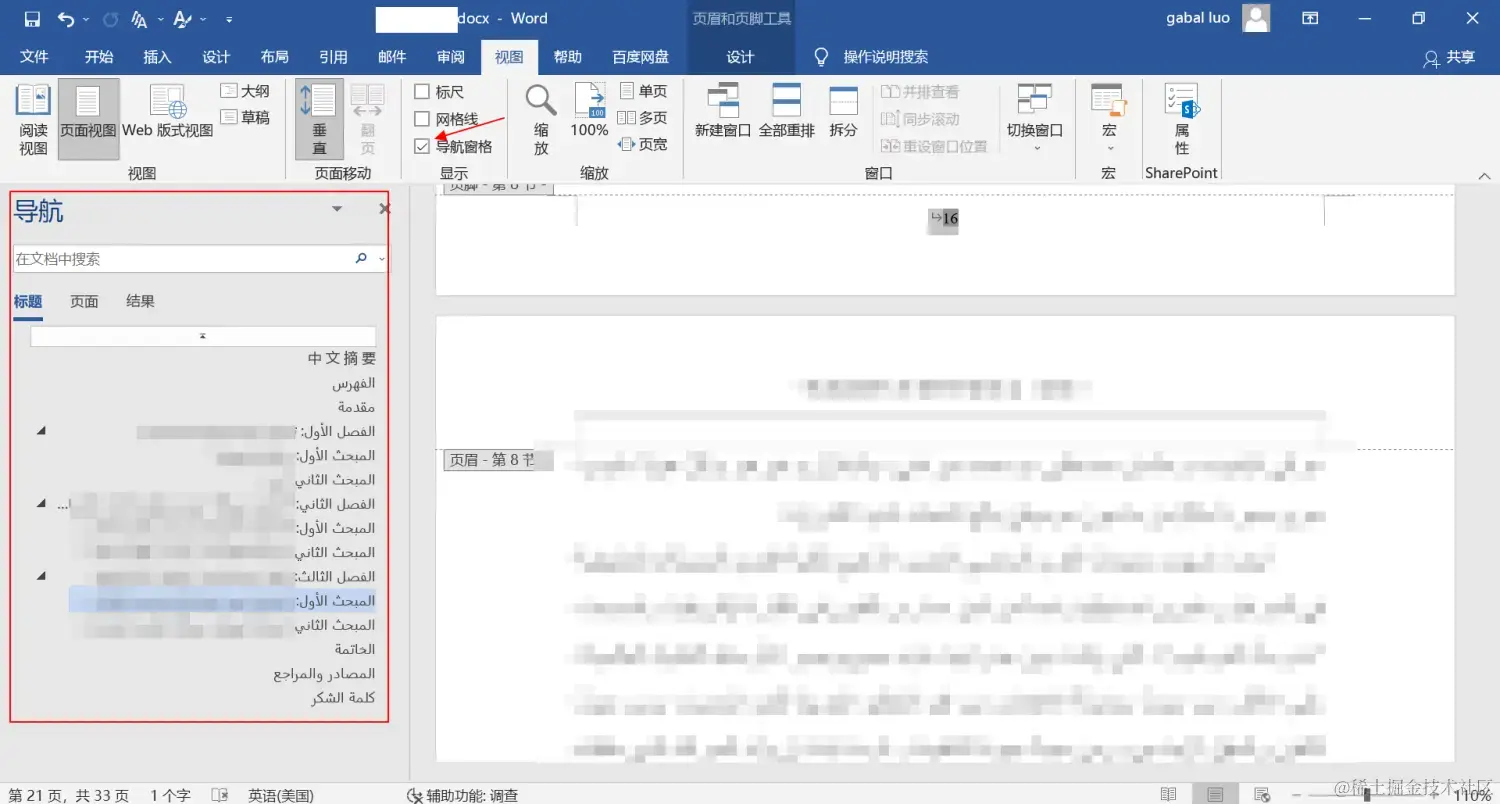Open the search options dropdown in navigation pane
The image size is (1500, 804).
click(x=381, y=259)
